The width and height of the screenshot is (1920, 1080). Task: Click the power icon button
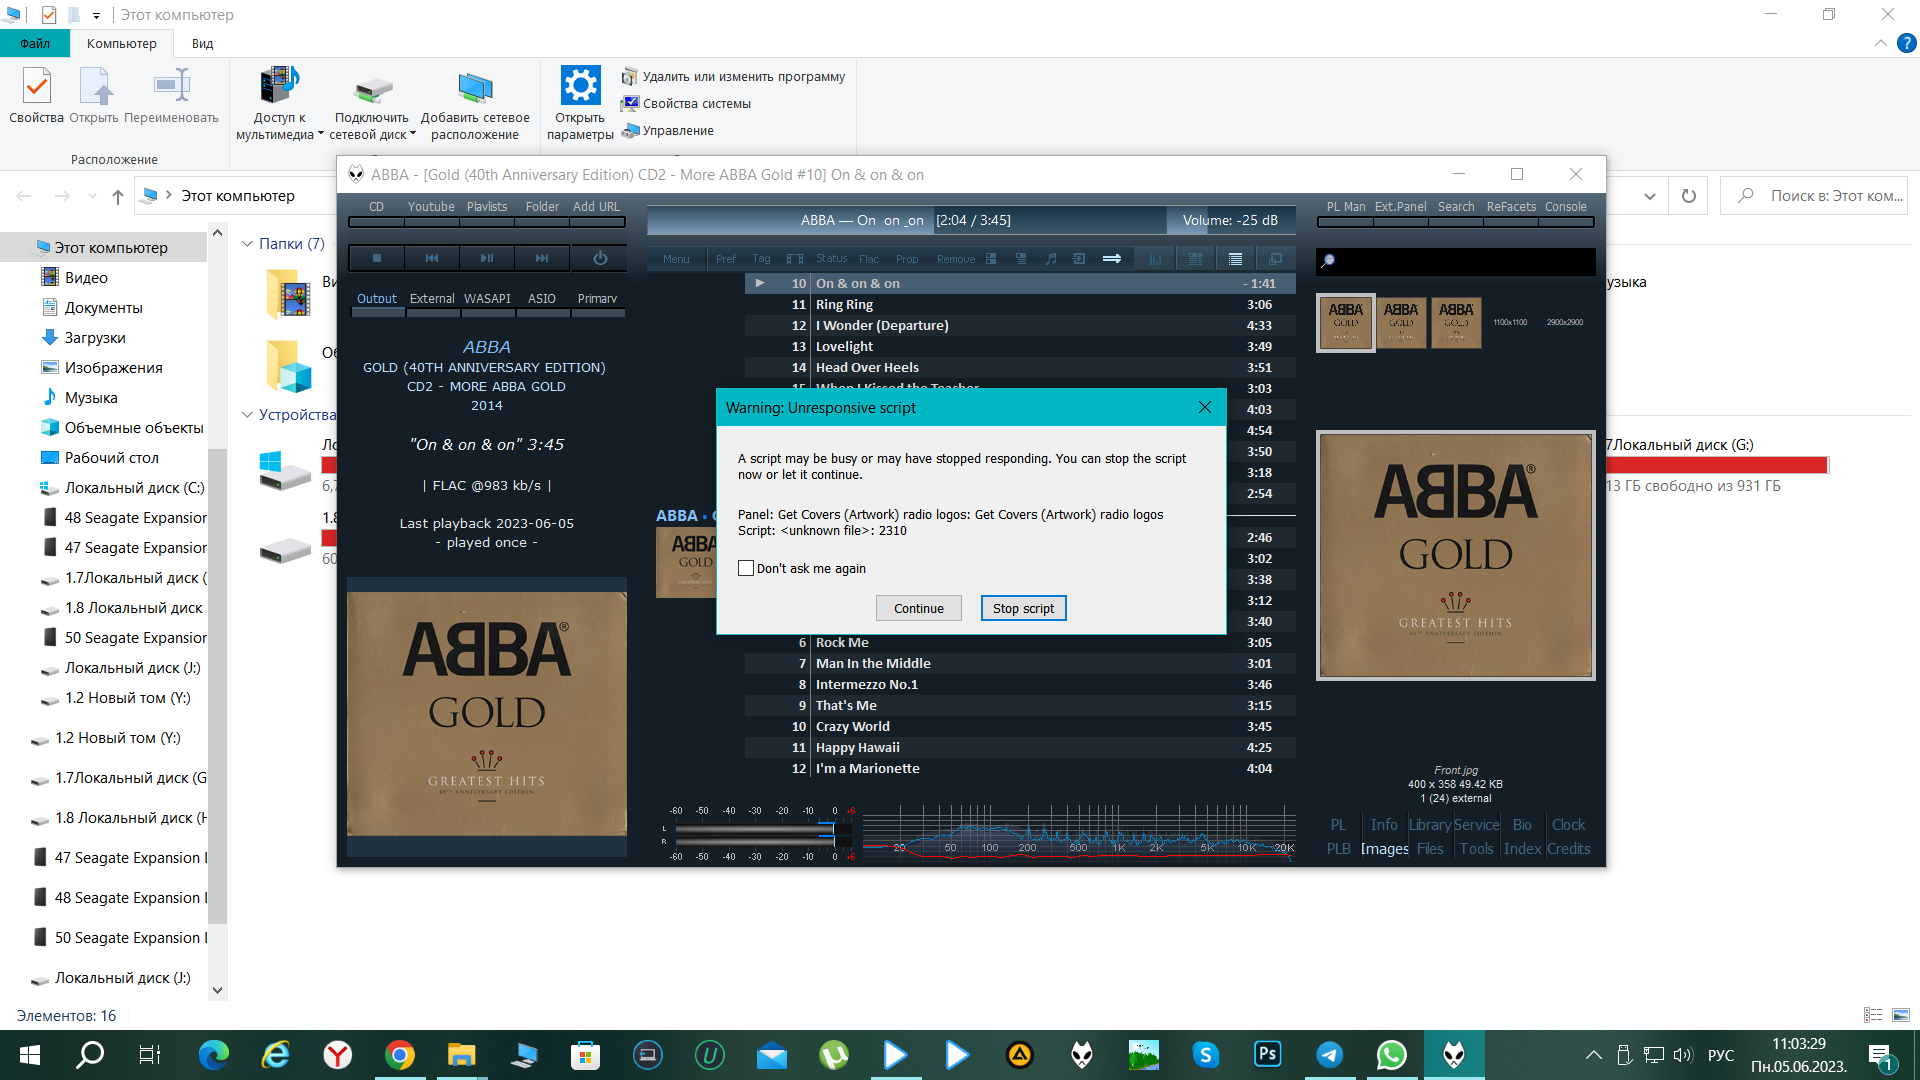click(600, 258)
